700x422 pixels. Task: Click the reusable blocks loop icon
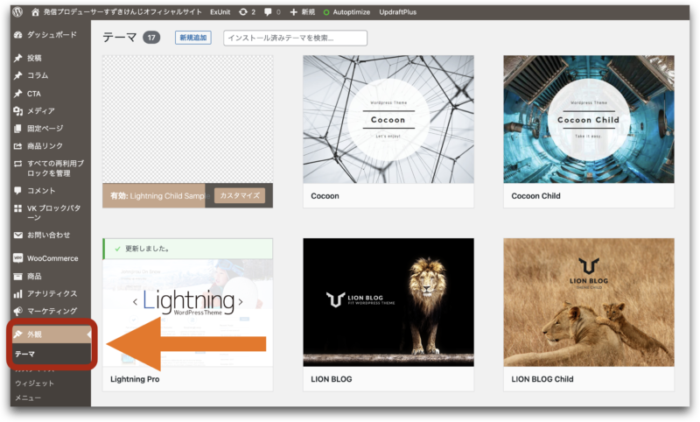pyautogui.click(x=18, y=163)
